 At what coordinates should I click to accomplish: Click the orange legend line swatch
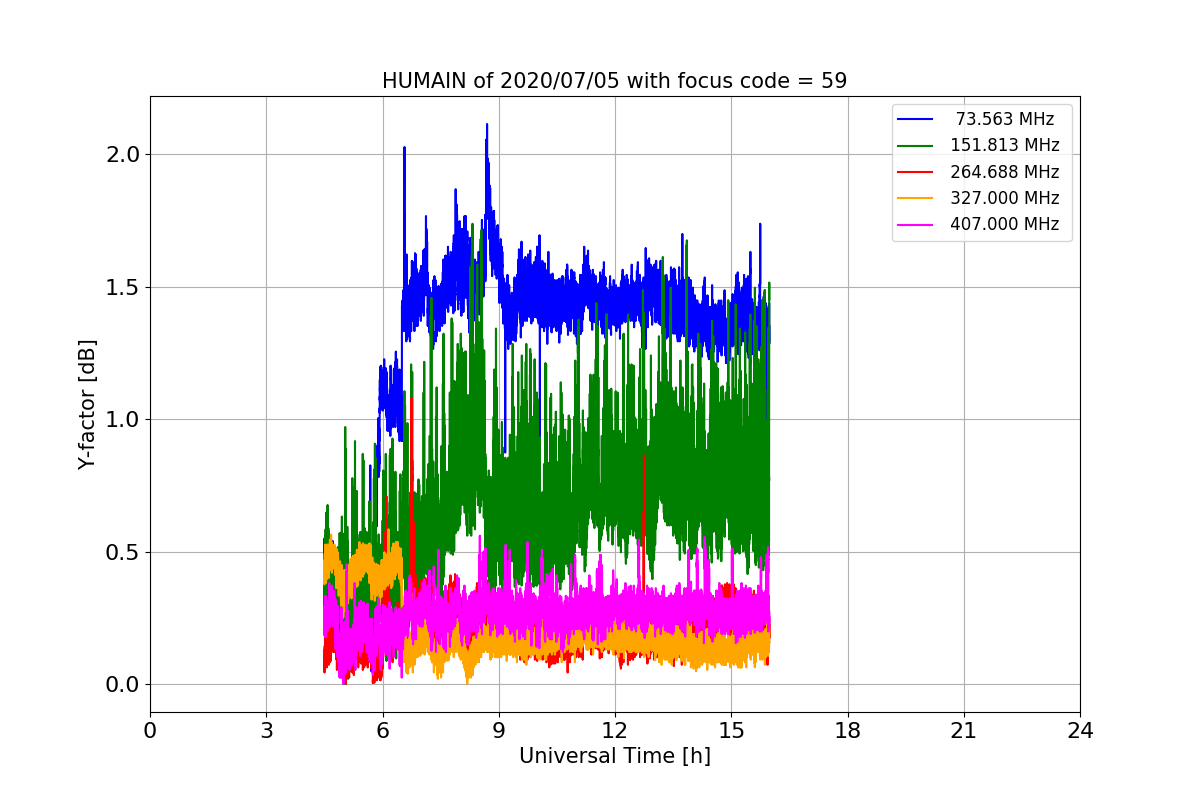pos(915,198)
